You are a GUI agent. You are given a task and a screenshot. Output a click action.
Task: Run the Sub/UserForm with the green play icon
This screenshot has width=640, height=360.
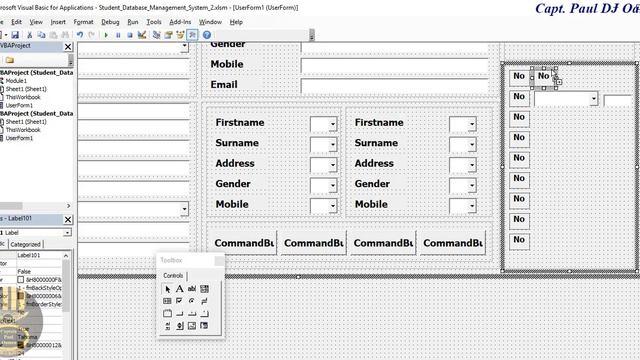(x=106, y=35)
